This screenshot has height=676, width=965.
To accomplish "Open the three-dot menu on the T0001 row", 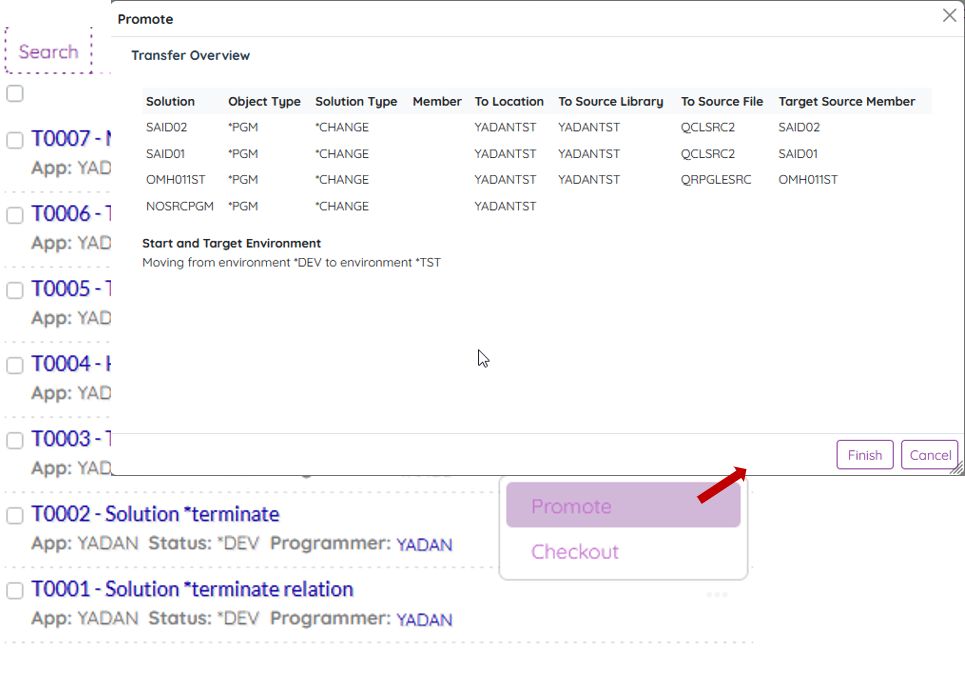I will [x=716, y=594].
